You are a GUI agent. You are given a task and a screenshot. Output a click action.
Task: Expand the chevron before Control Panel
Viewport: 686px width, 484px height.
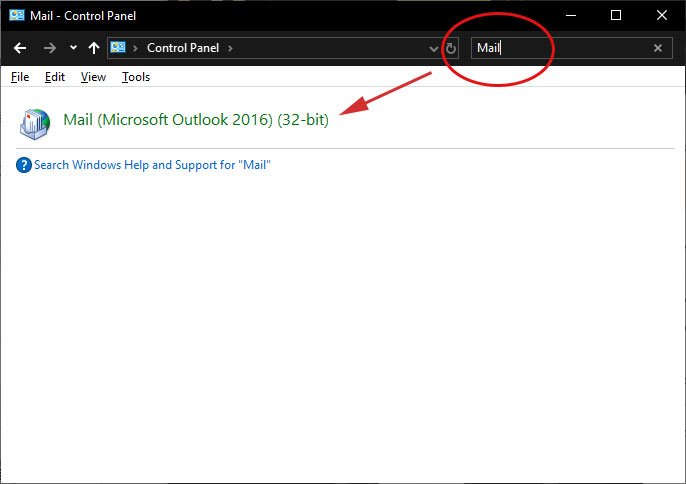coord(136,48)
